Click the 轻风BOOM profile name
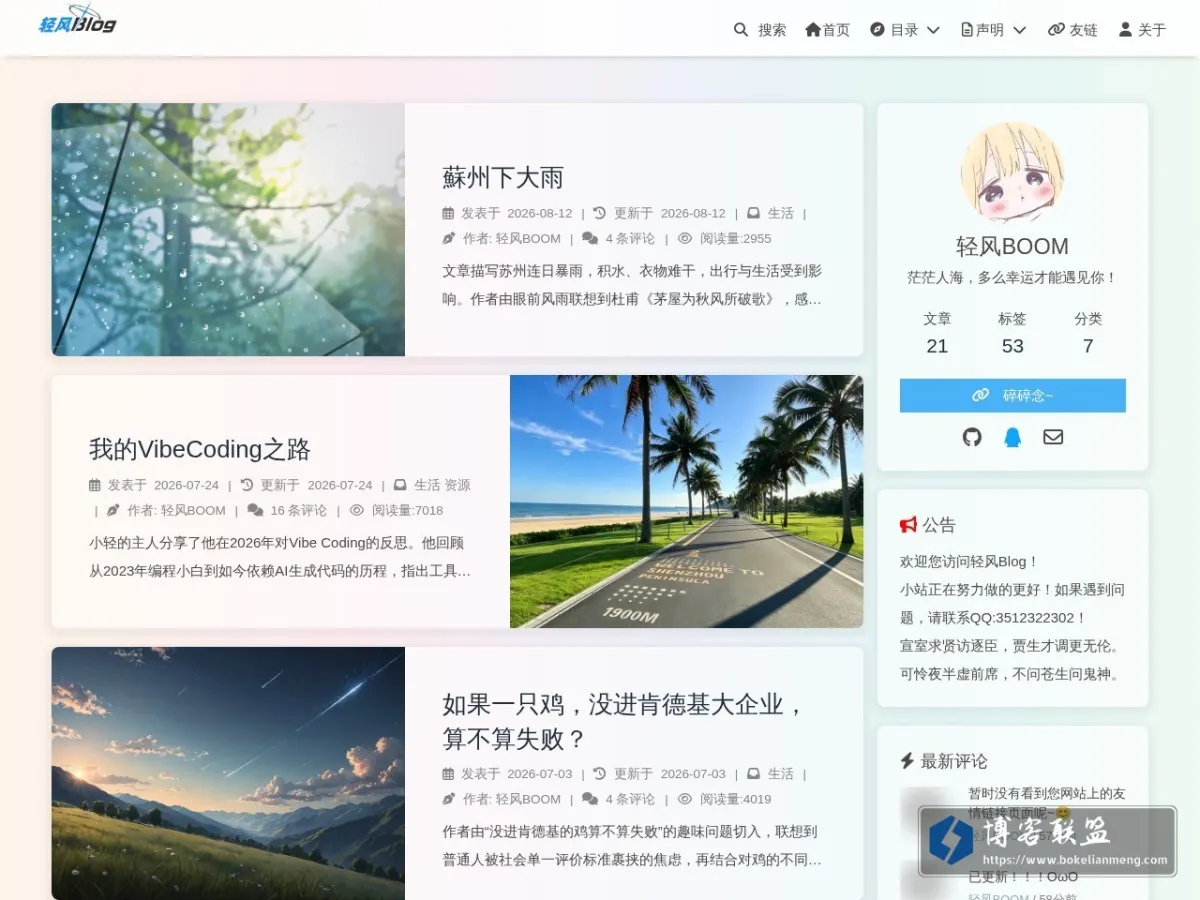Viewport: 1200px width, 900px height. [x=1012, y=246]
